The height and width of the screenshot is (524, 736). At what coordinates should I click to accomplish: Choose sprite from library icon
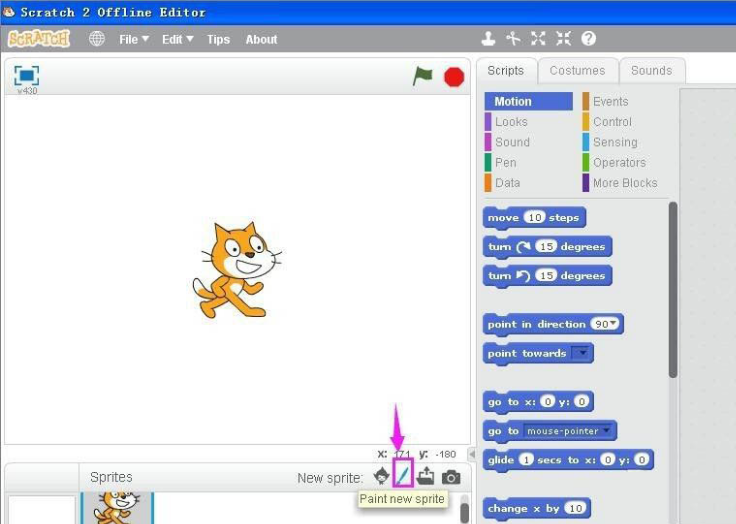click(x=381, y=477)
